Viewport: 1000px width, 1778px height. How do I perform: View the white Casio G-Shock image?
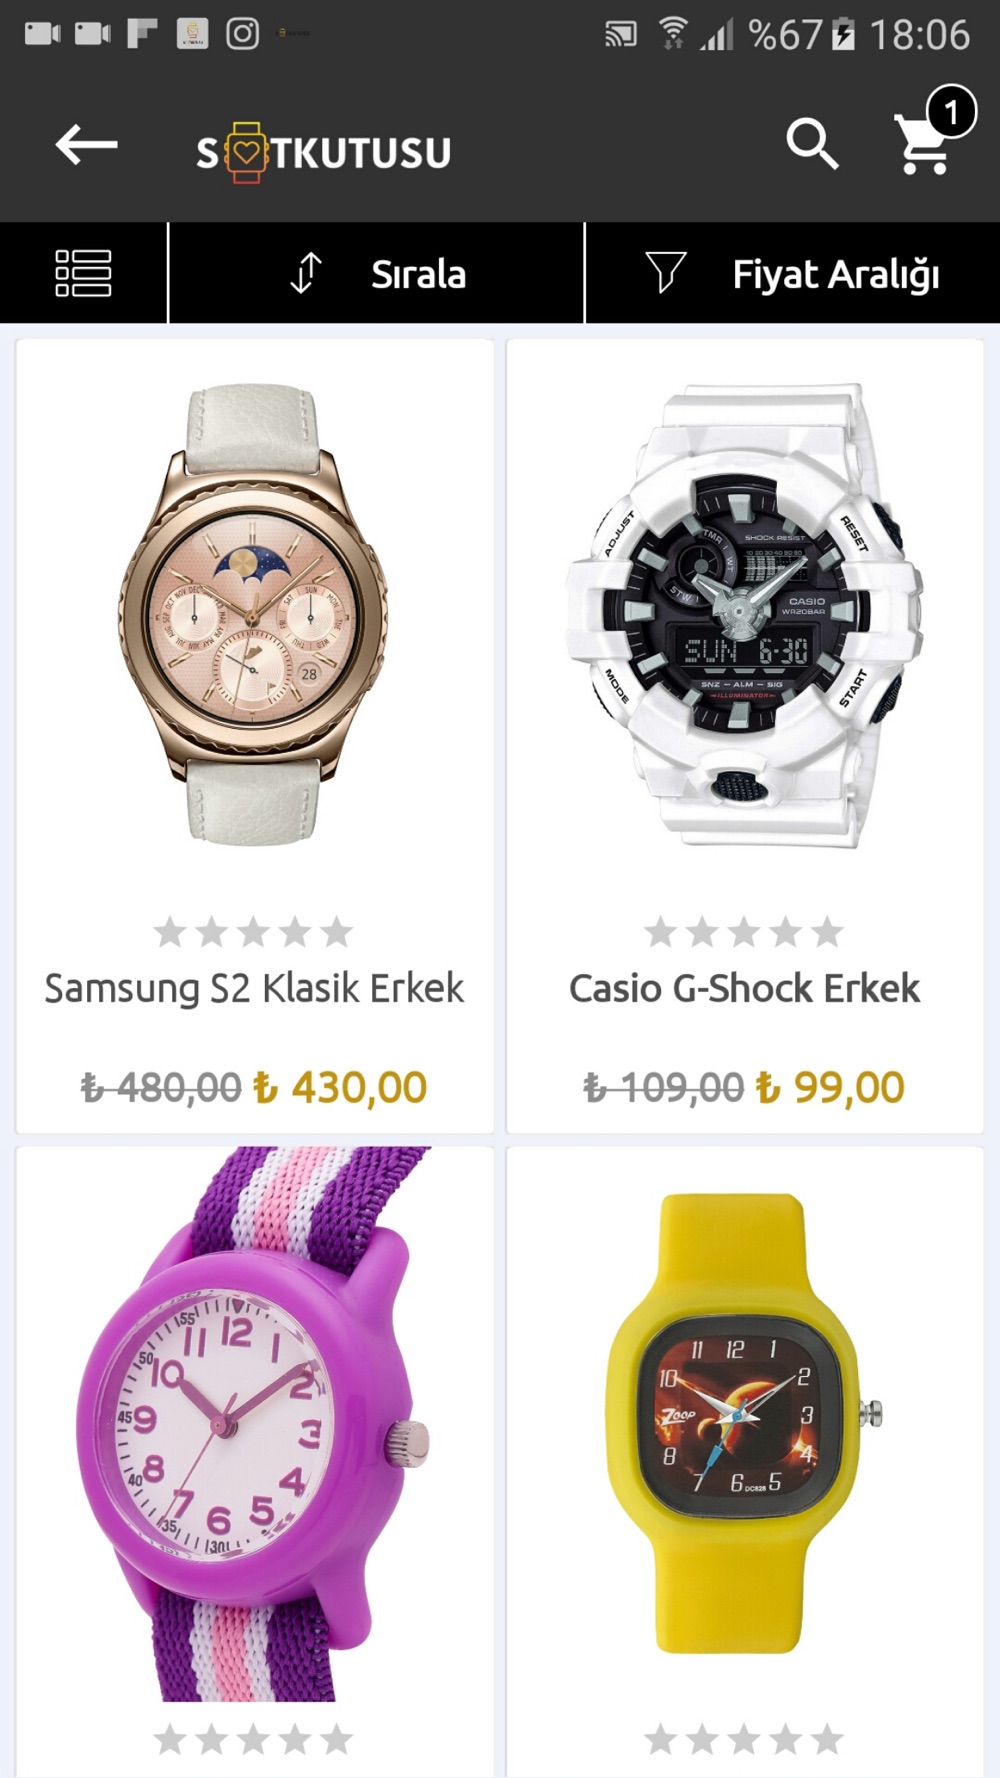745,615
